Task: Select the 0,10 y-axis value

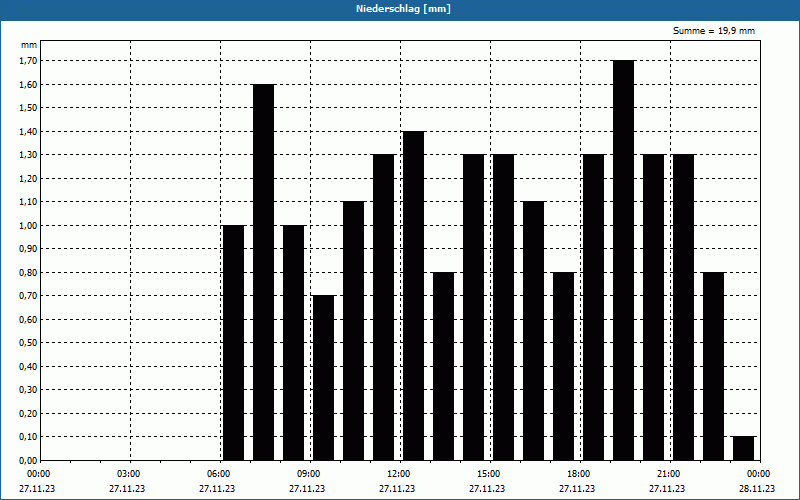Action: (x=28, y=437)
